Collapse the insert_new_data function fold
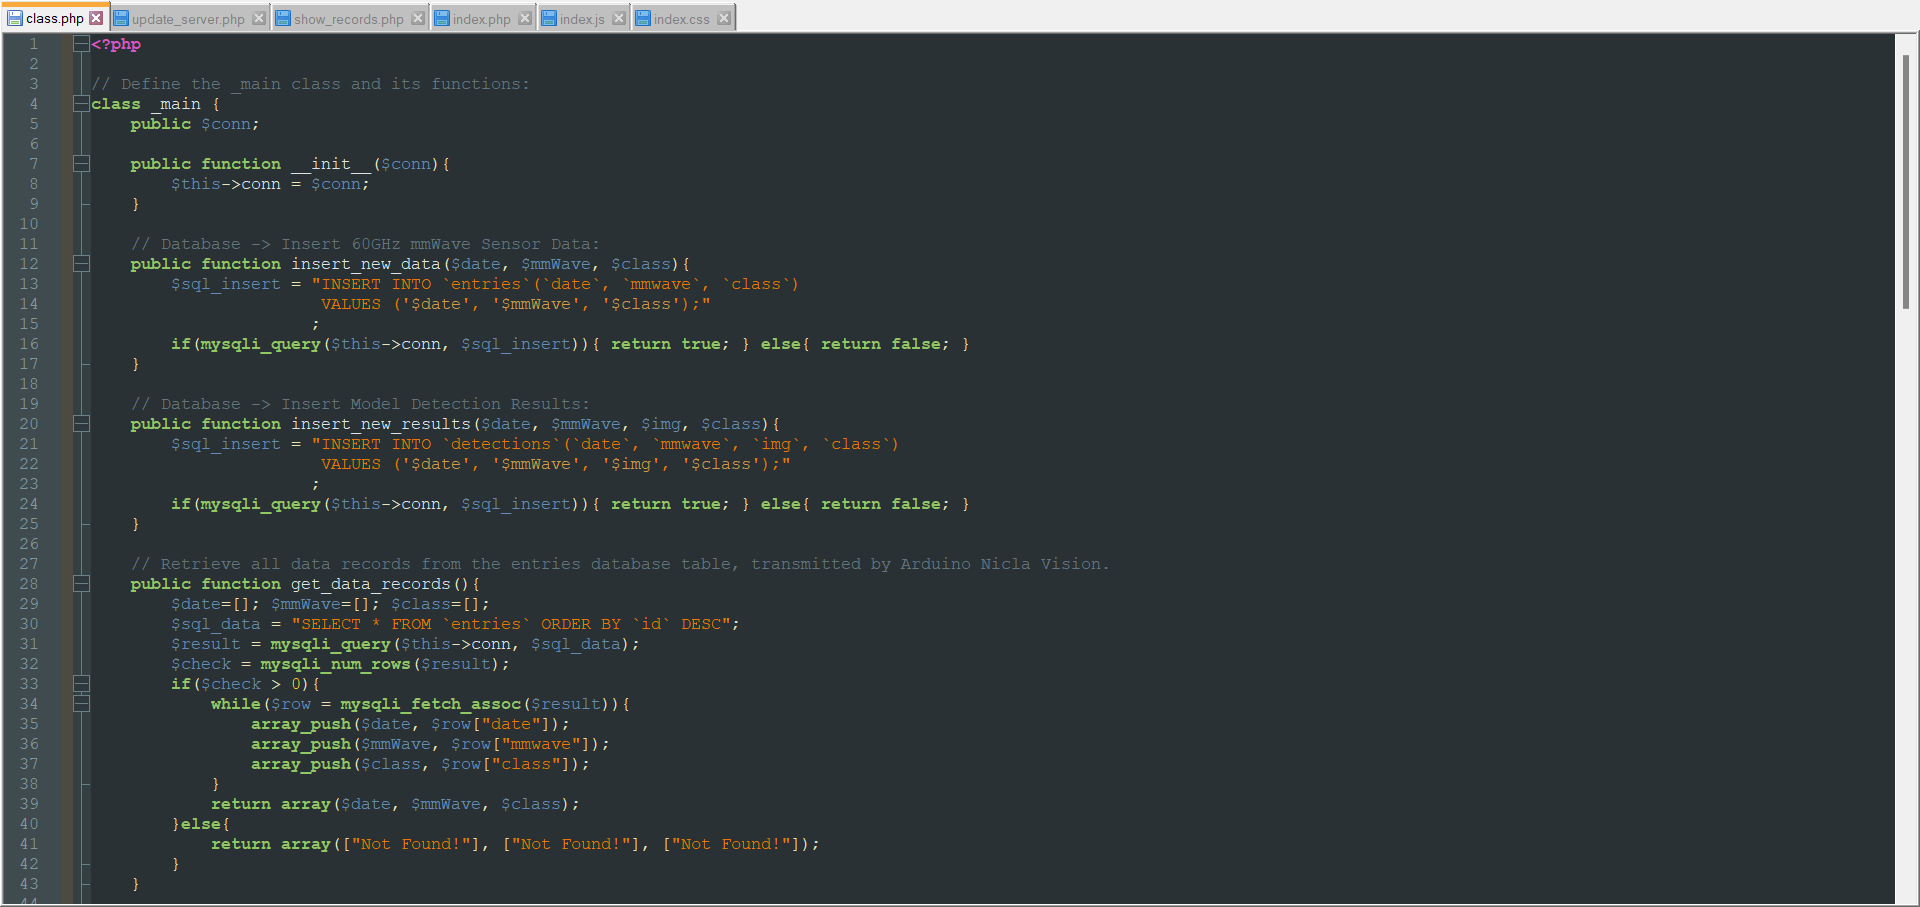 (x=81, y=263)
